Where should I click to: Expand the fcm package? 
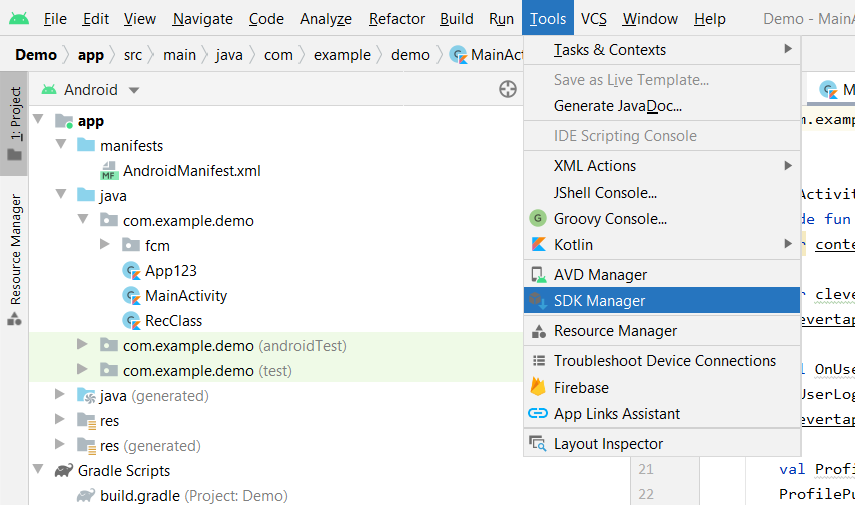tap(105, 244)
